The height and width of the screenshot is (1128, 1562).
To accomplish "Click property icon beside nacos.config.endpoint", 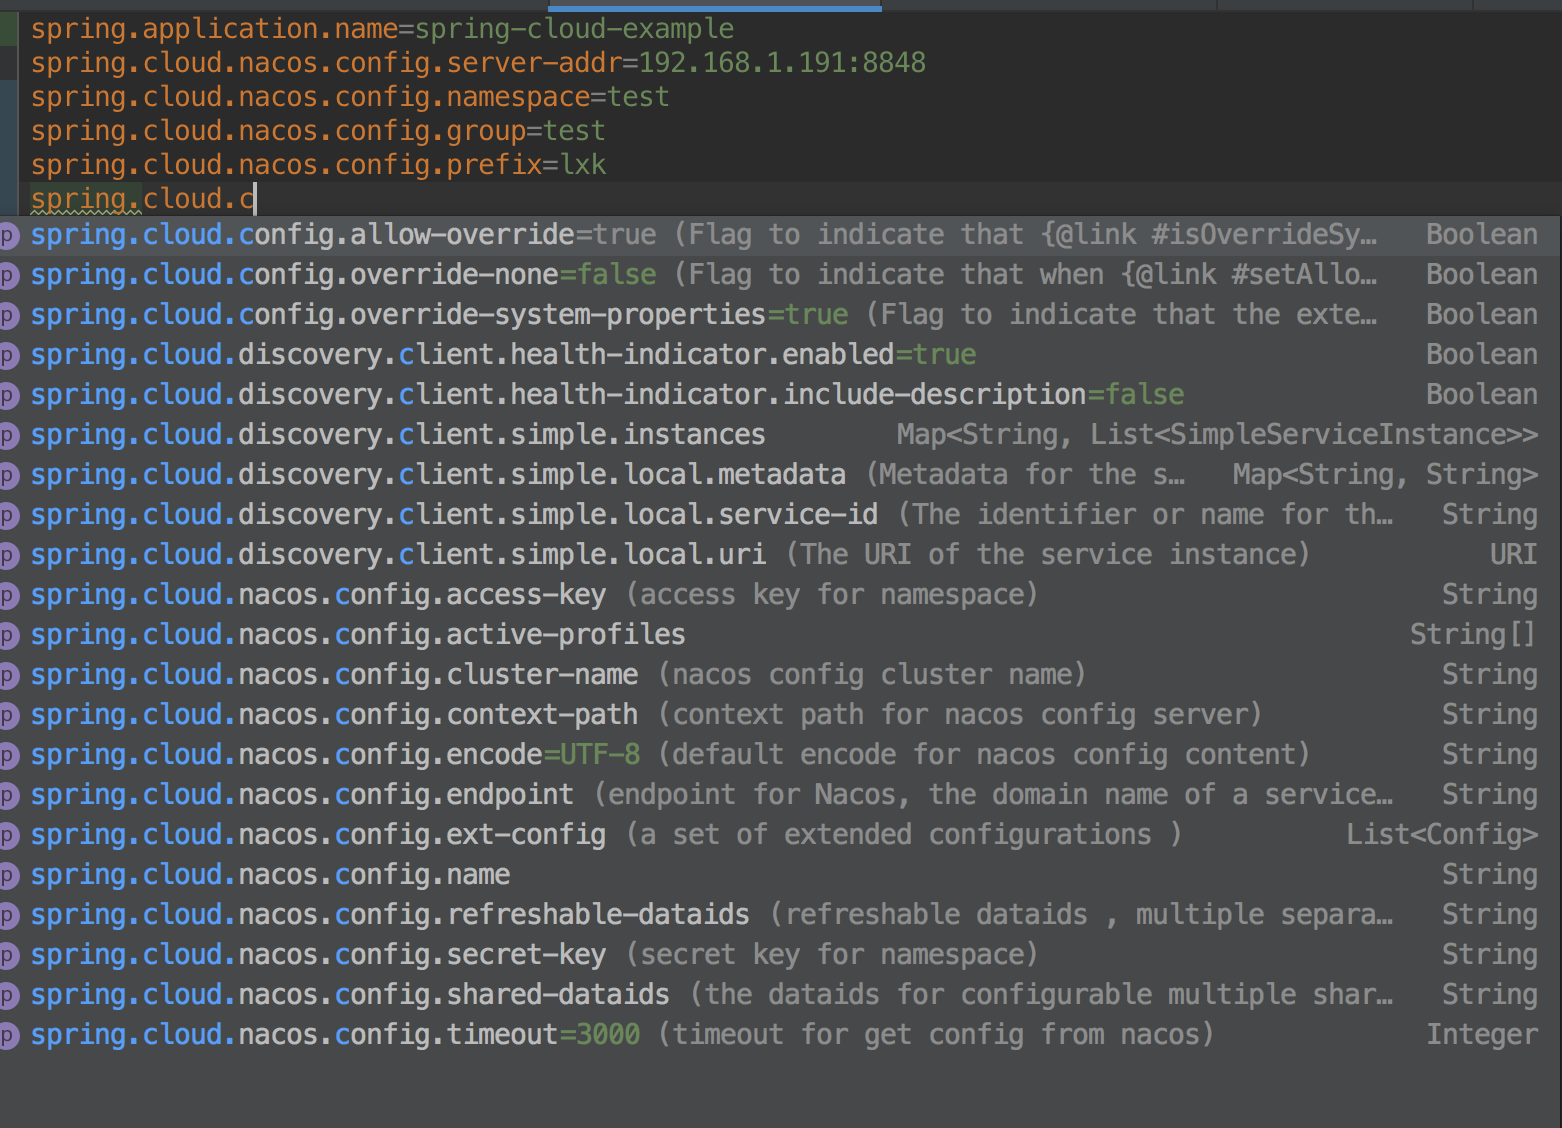I will (x=8, y=796).
